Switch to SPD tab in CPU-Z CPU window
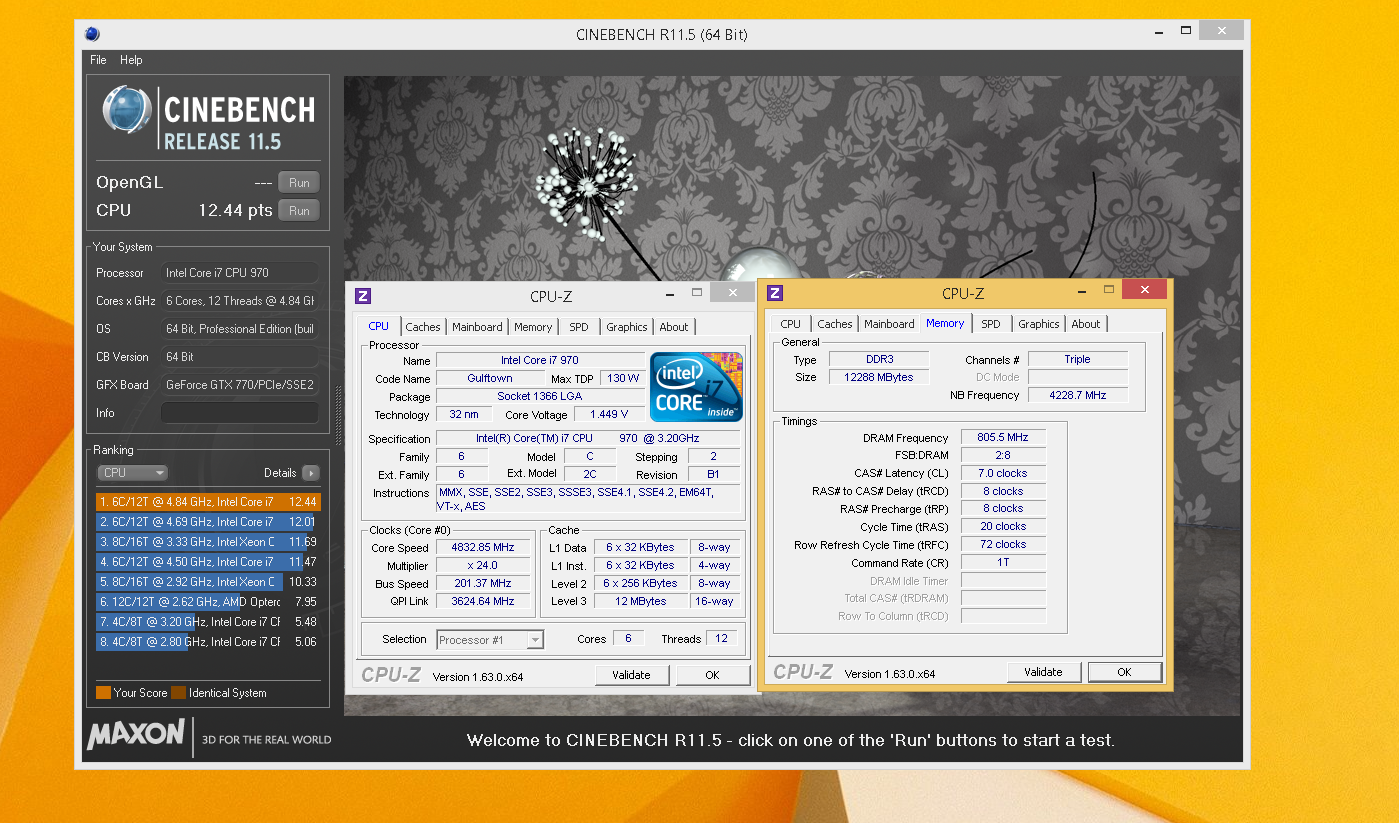This screenshot has height=823, width=1399. (x=579, y=327)
